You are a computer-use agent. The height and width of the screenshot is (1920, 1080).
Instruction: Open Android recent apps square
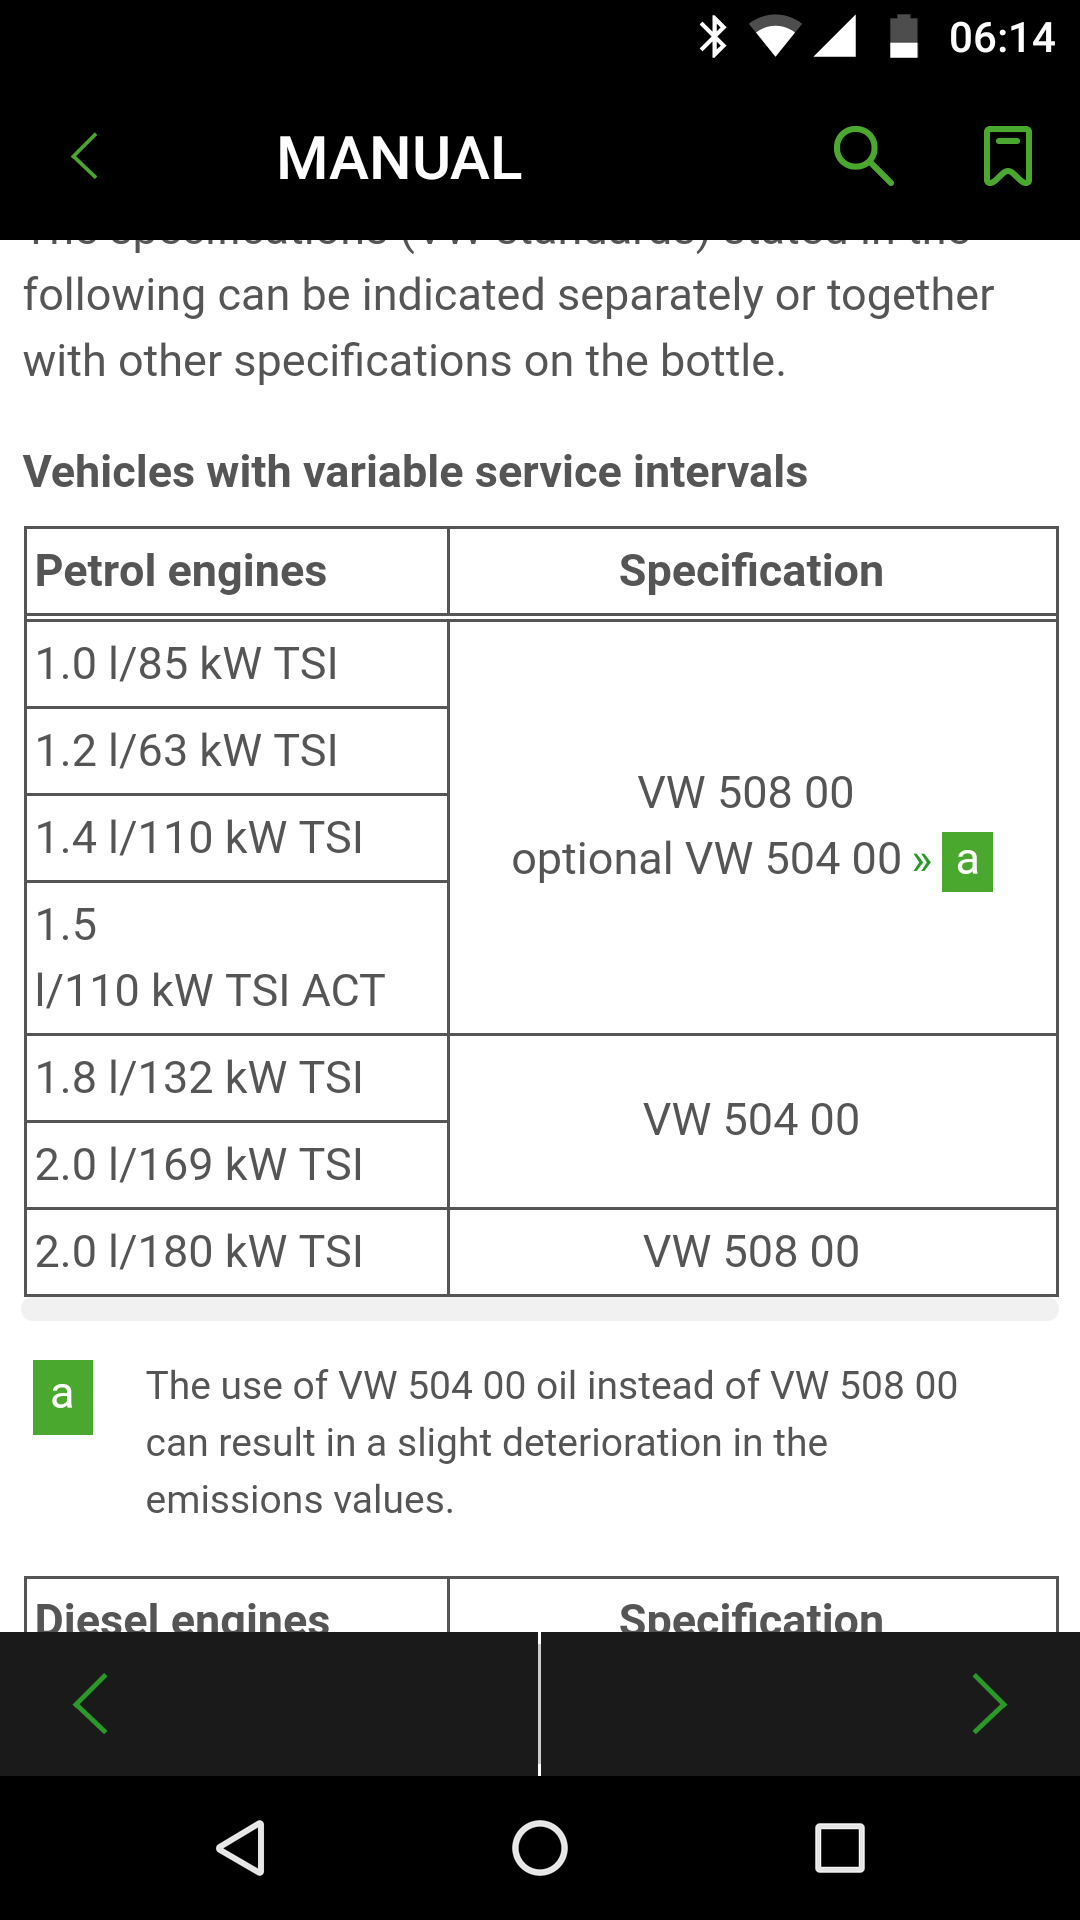click(840, 1847)
